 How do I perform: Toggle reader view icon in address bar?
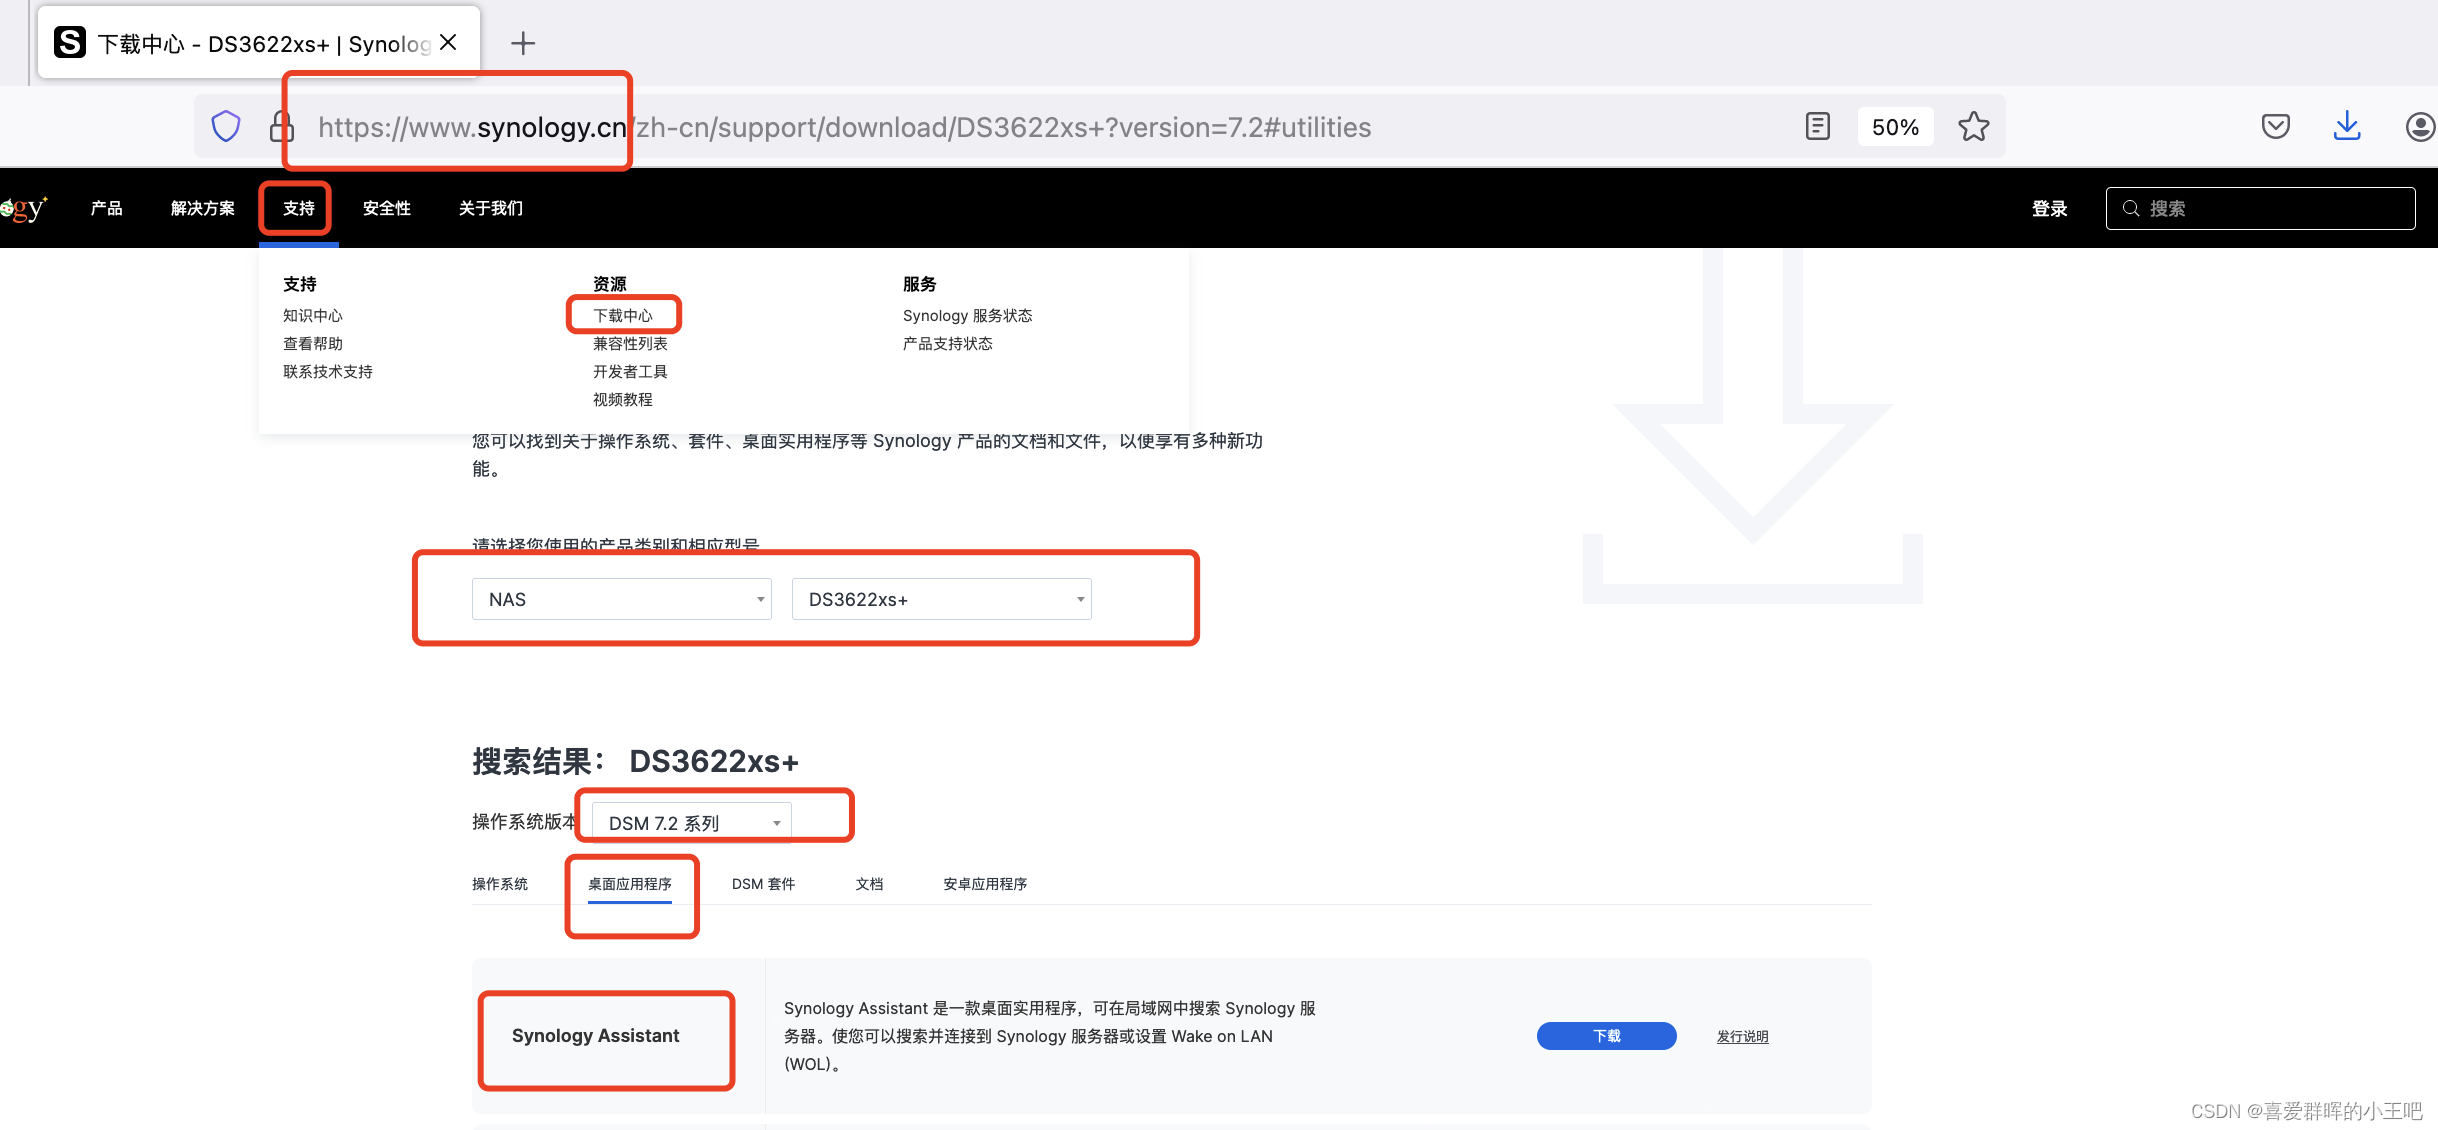1817,127
